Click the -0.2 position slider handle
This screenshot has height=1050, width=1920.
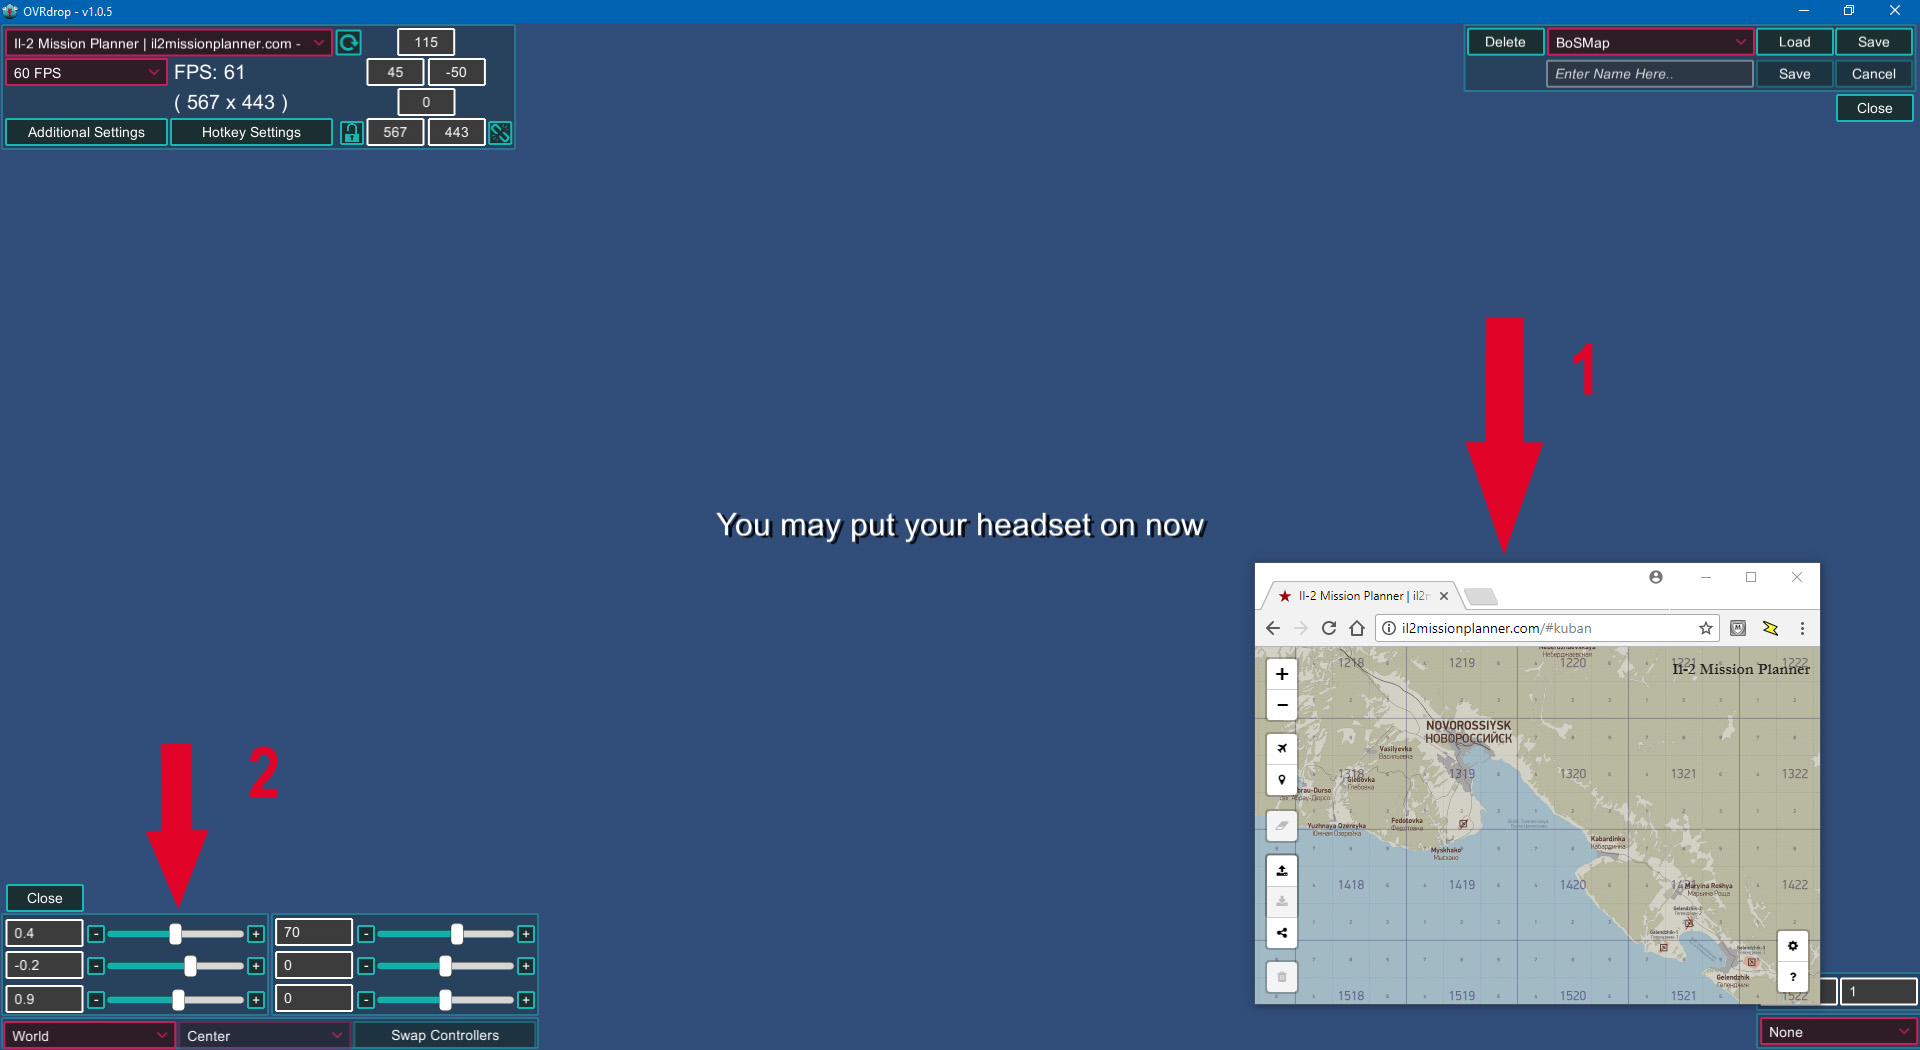[x=190, y=966]
